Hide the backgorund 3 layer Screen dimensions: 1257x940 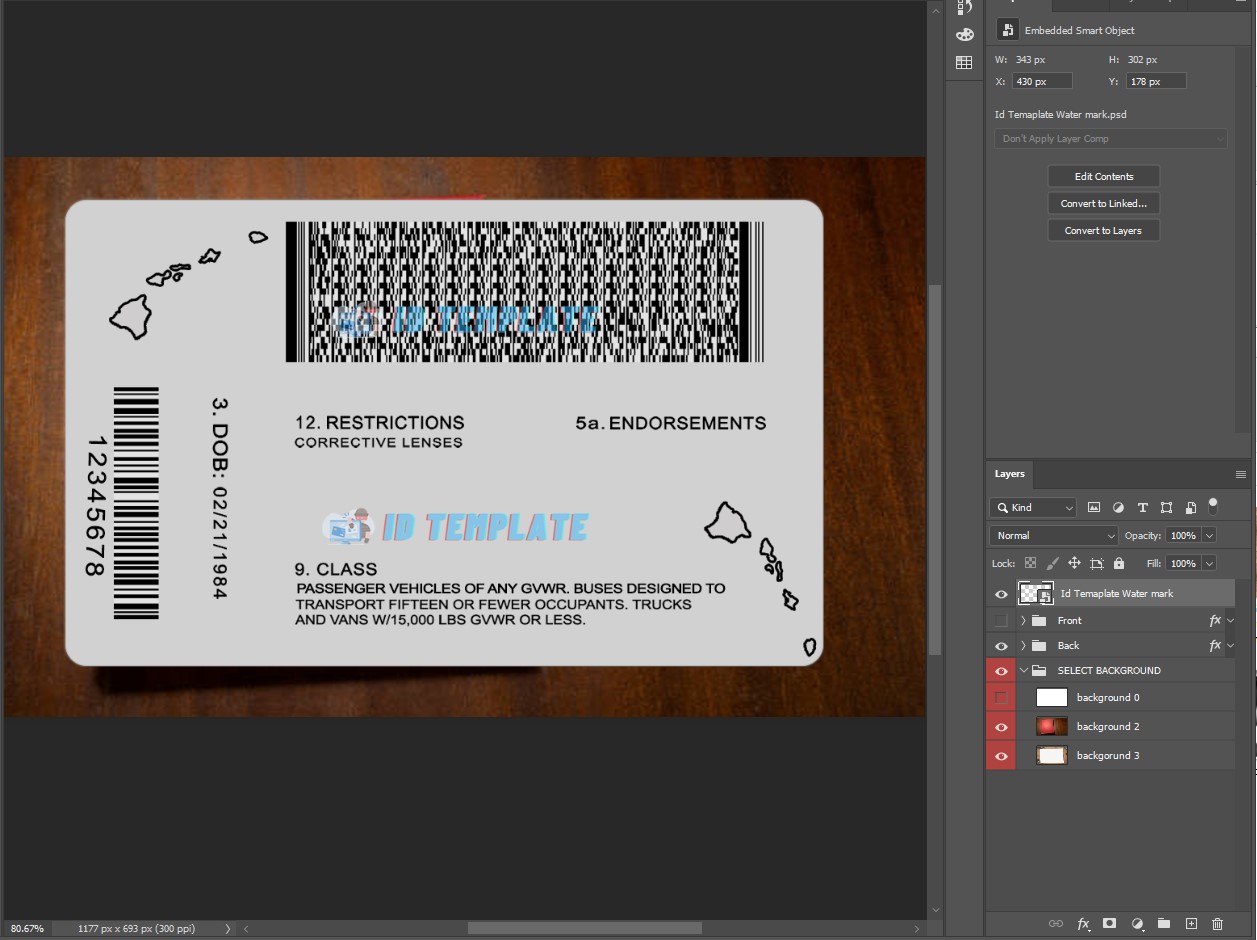[x=1001, y=756]
